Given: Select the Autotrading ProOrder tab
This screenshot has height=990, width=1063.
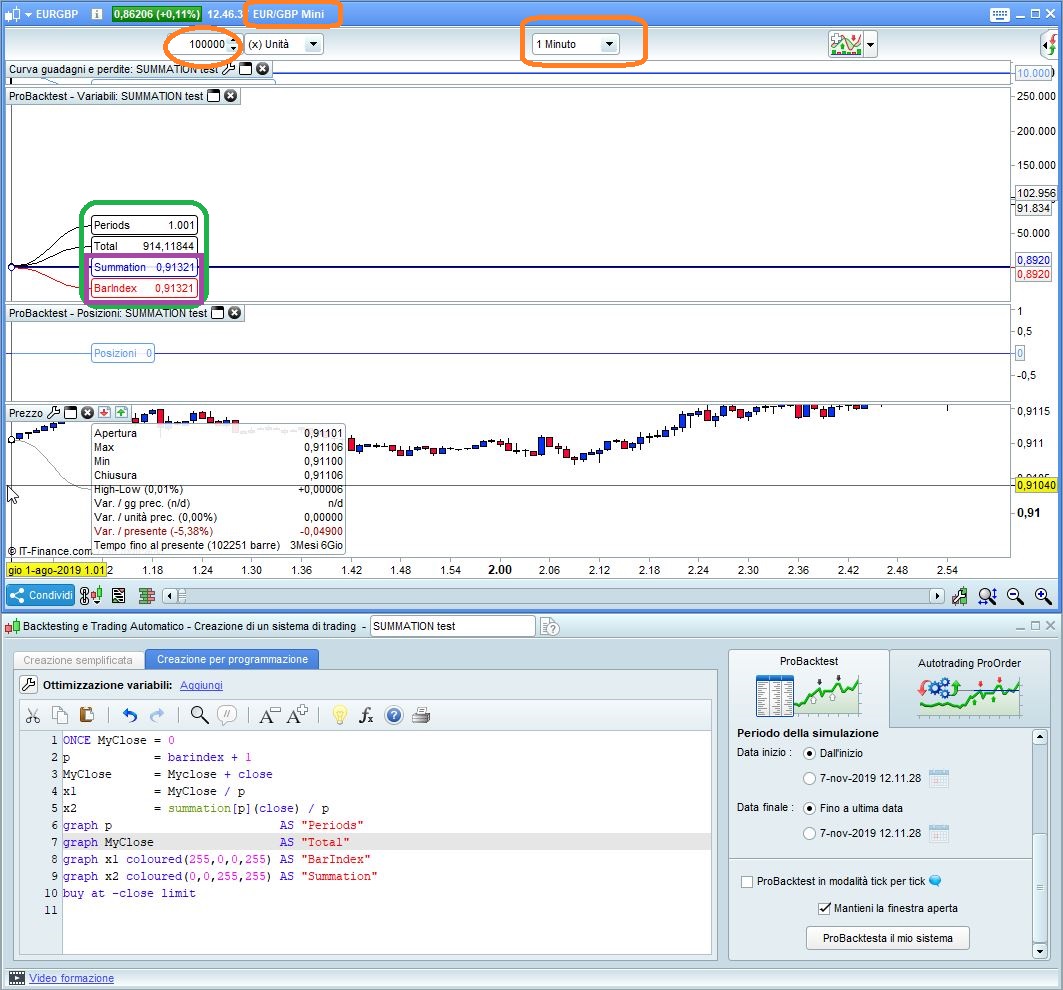Looking at the screenshot, I should [x=969, y=688].
